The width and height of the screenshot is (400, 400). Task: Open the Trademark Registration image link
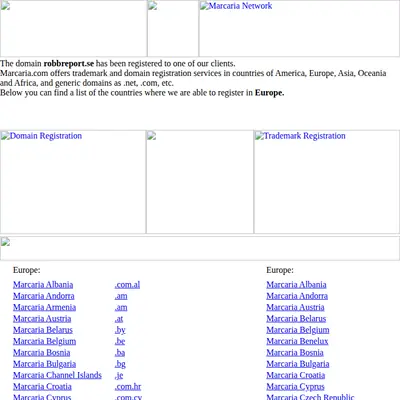click(x=327, y=182)
